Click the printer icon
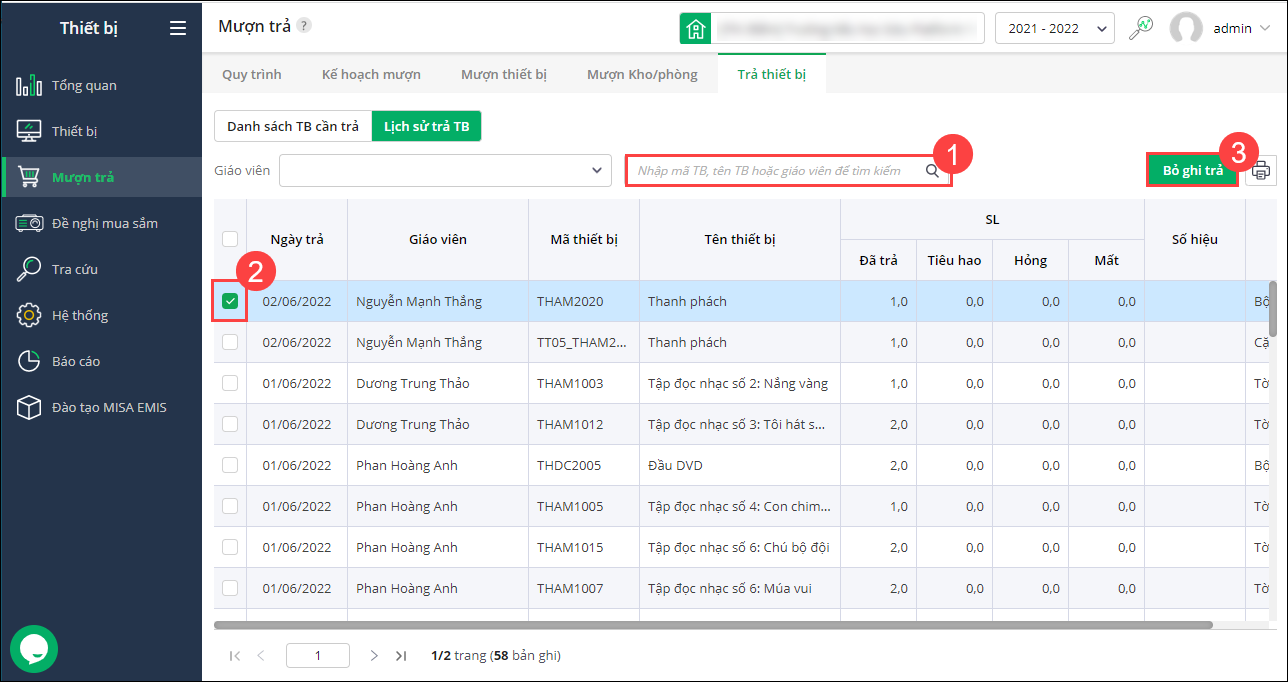Viewport: 1288px width, 682px height. [1260, 170]
